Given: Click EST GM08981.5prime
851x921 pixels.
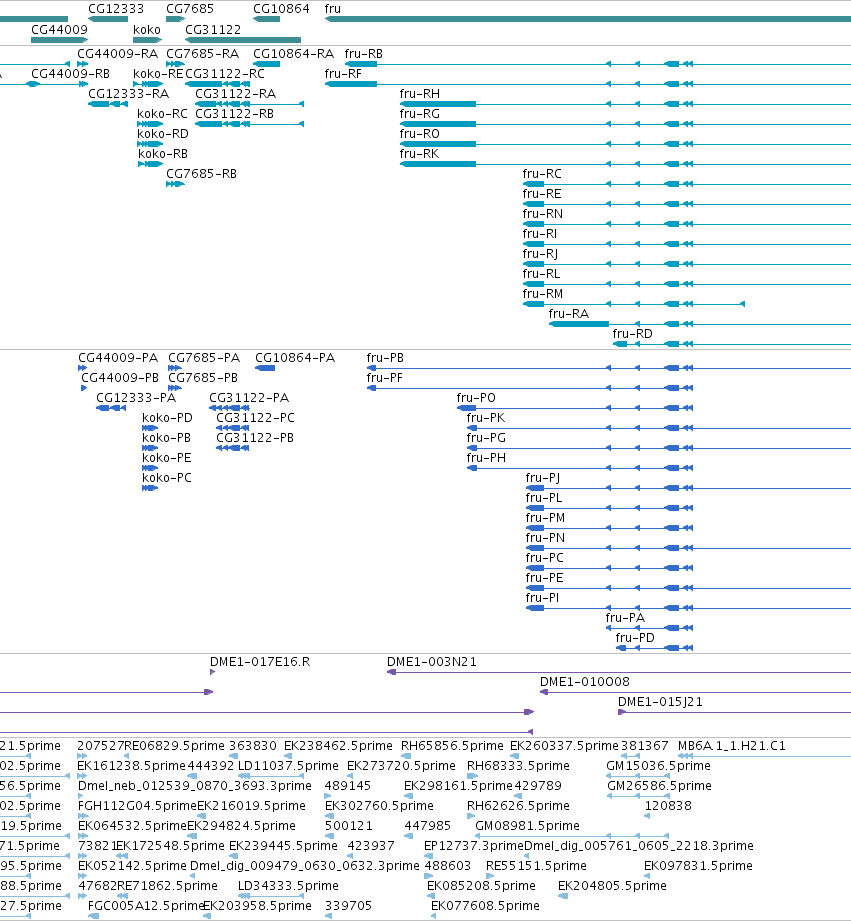Looking at the screenshot, I should (x=527, y=826).
